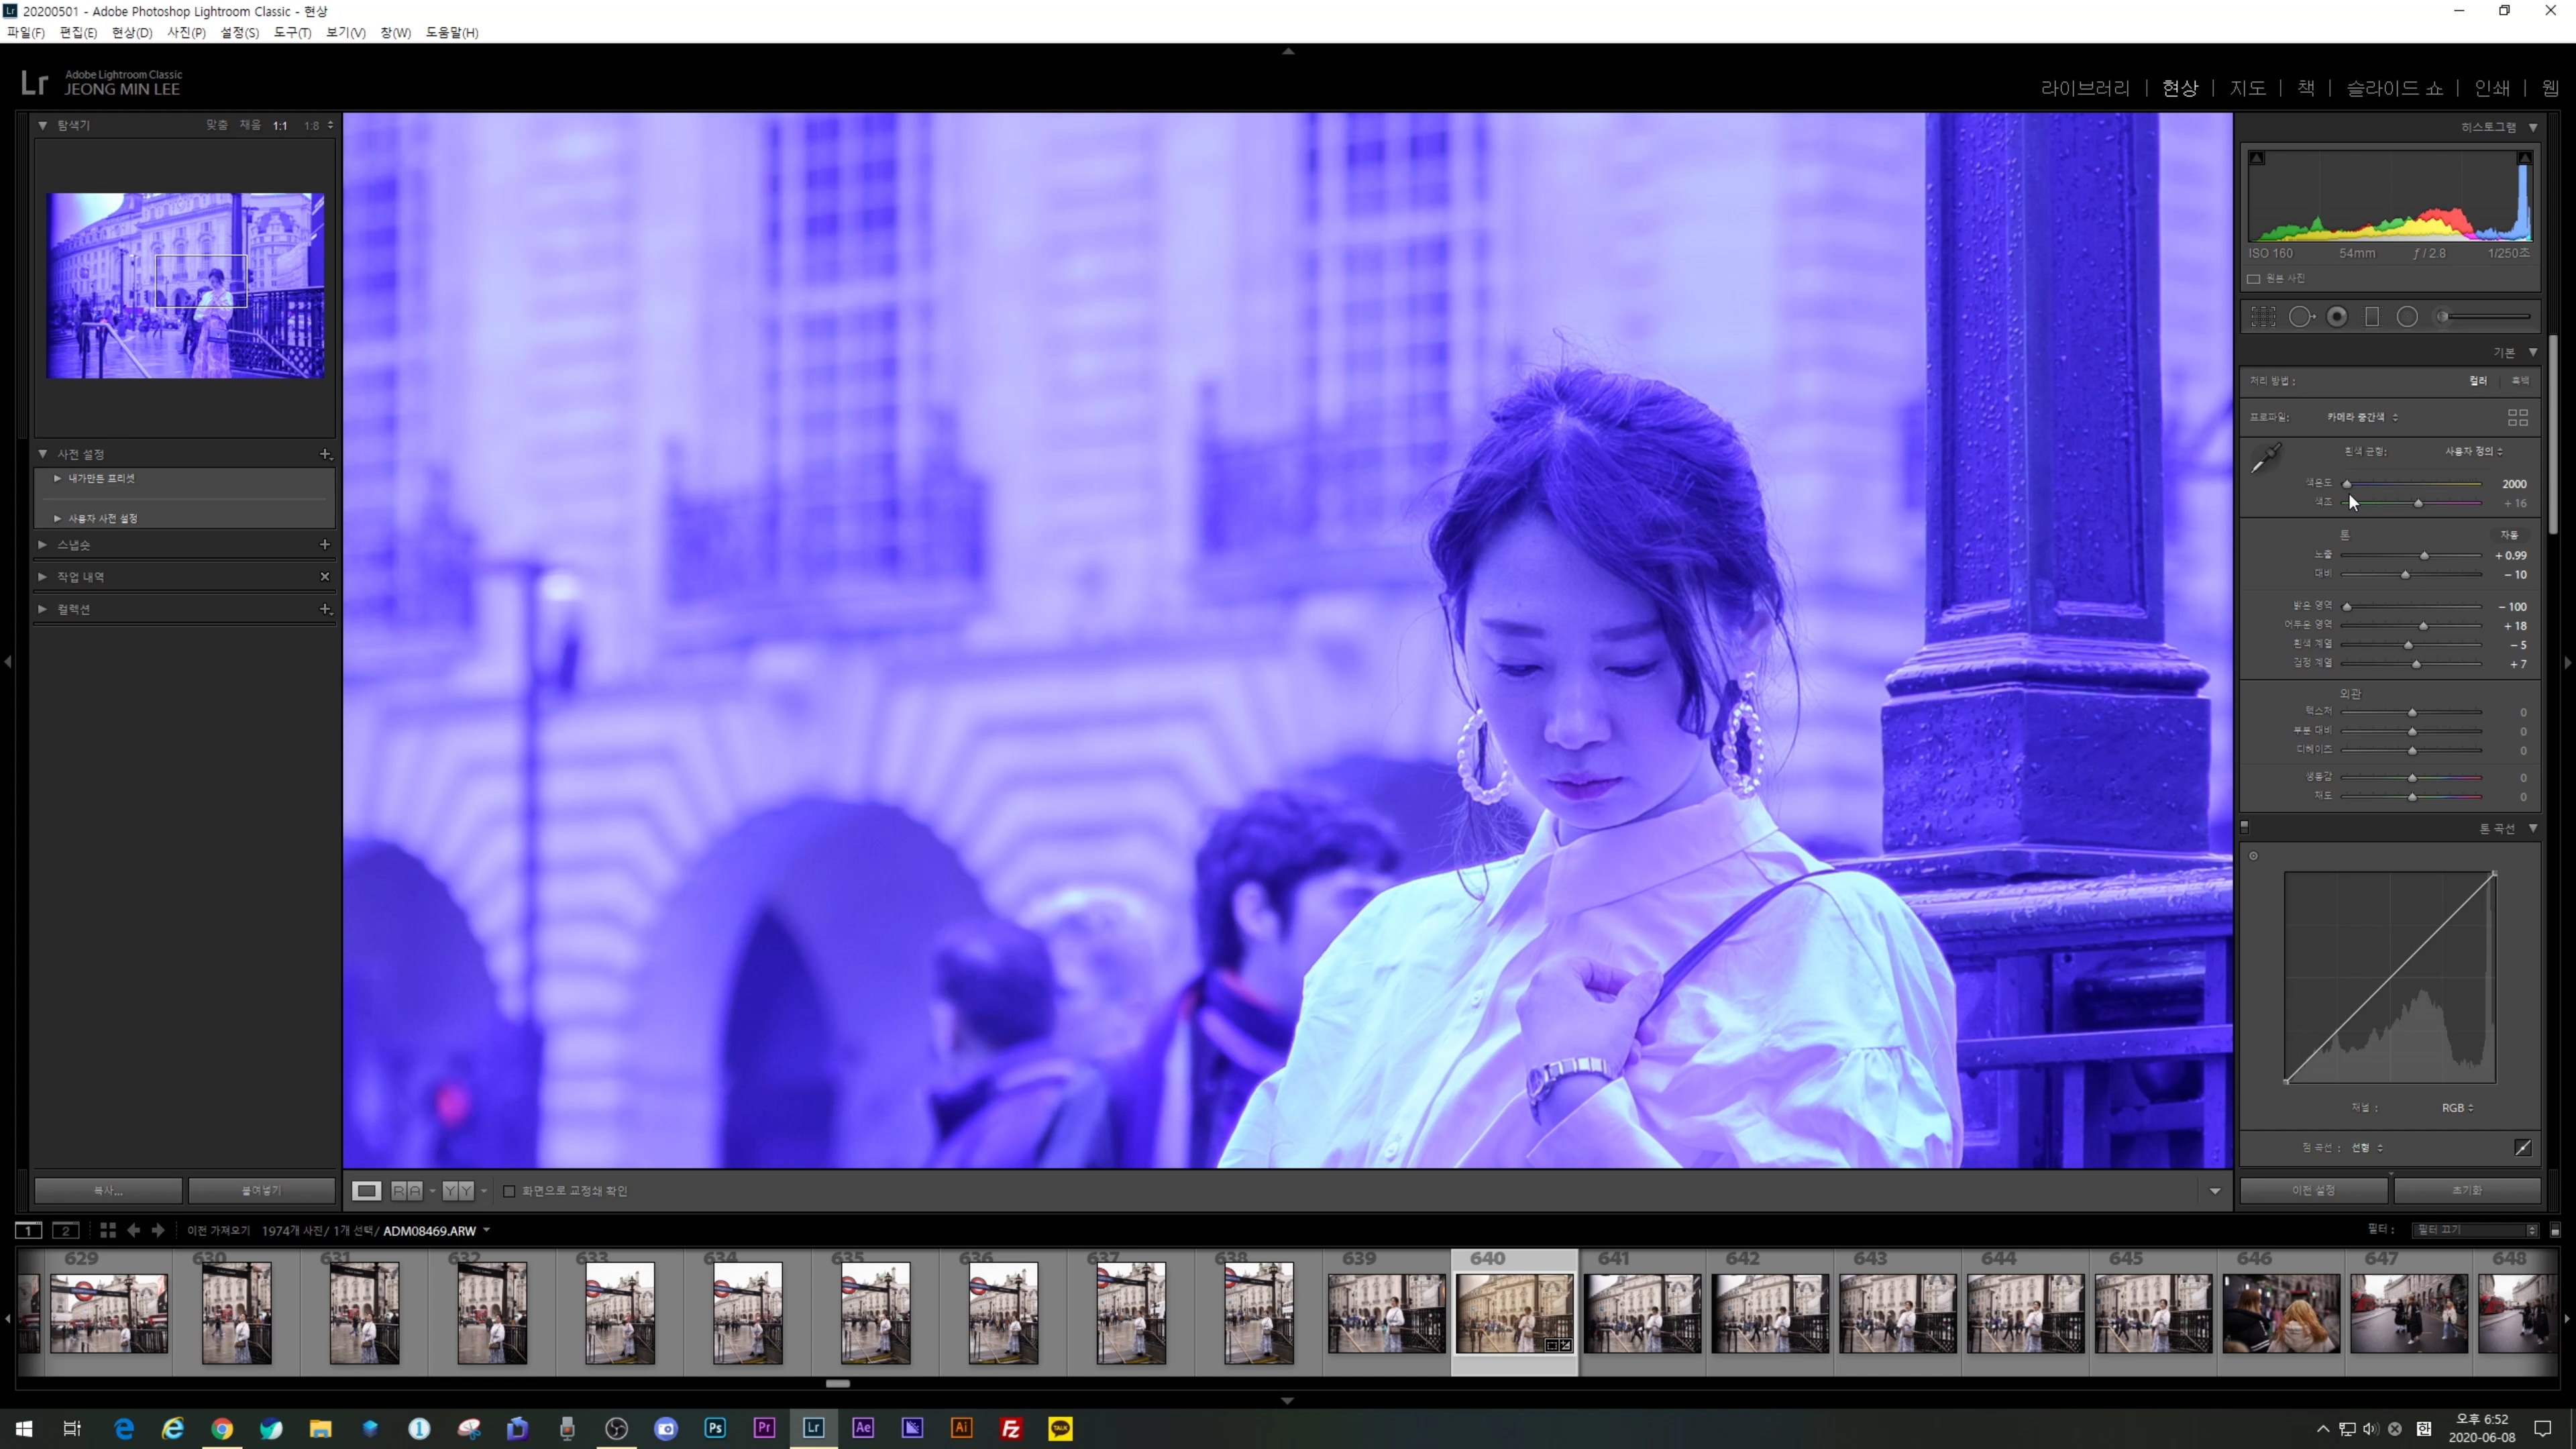
Task: Enable the 원본 사진 checkbox
Action: (x=2254, y=279)
